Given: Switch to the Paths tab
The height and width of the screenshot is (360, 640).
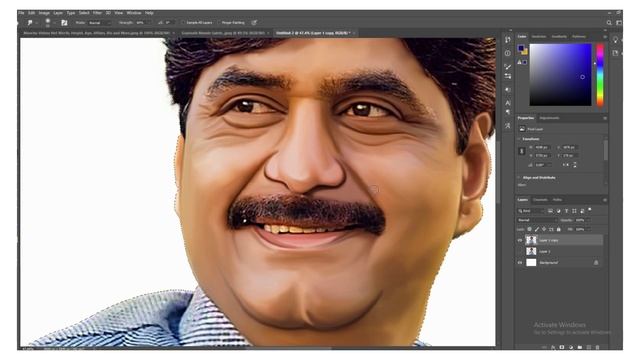Looking at the screenshot, I should tap(558, 200).
